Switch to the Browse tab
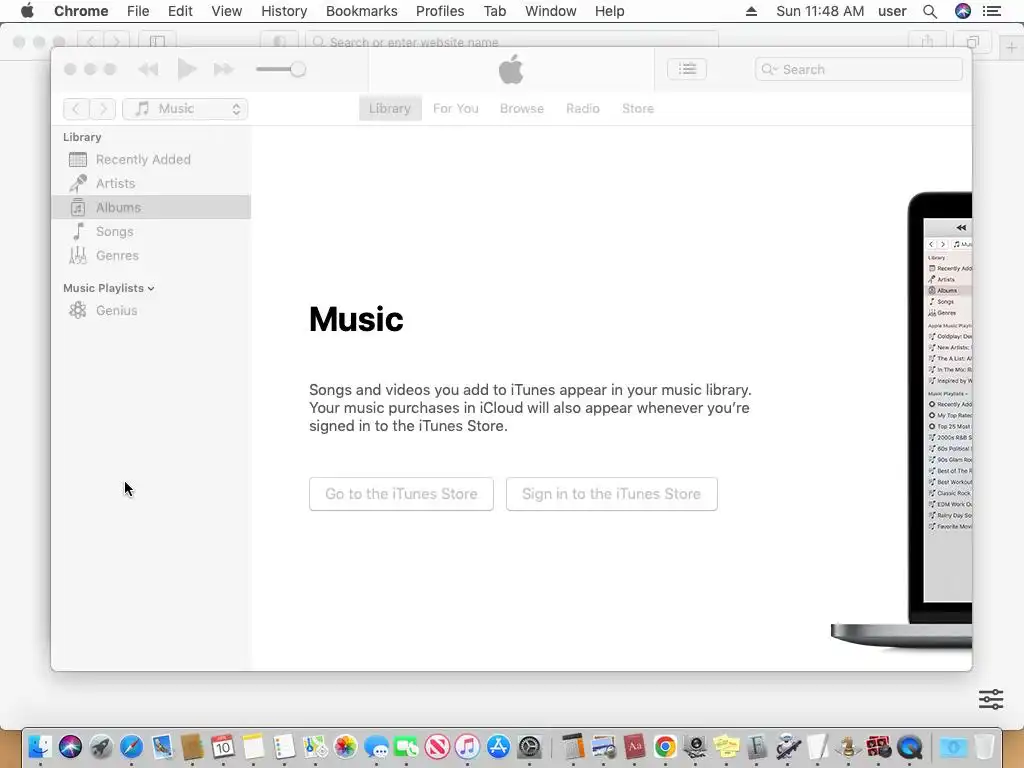 tap(522, 108)
